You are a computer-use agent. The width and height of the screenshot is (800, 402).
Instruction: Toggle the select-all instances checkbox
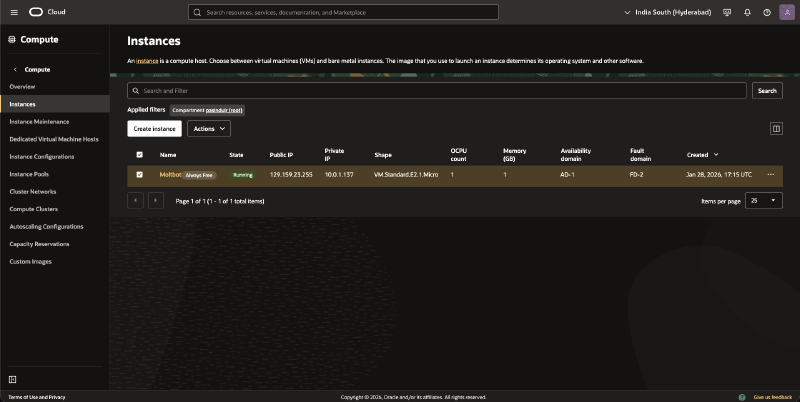139,155
